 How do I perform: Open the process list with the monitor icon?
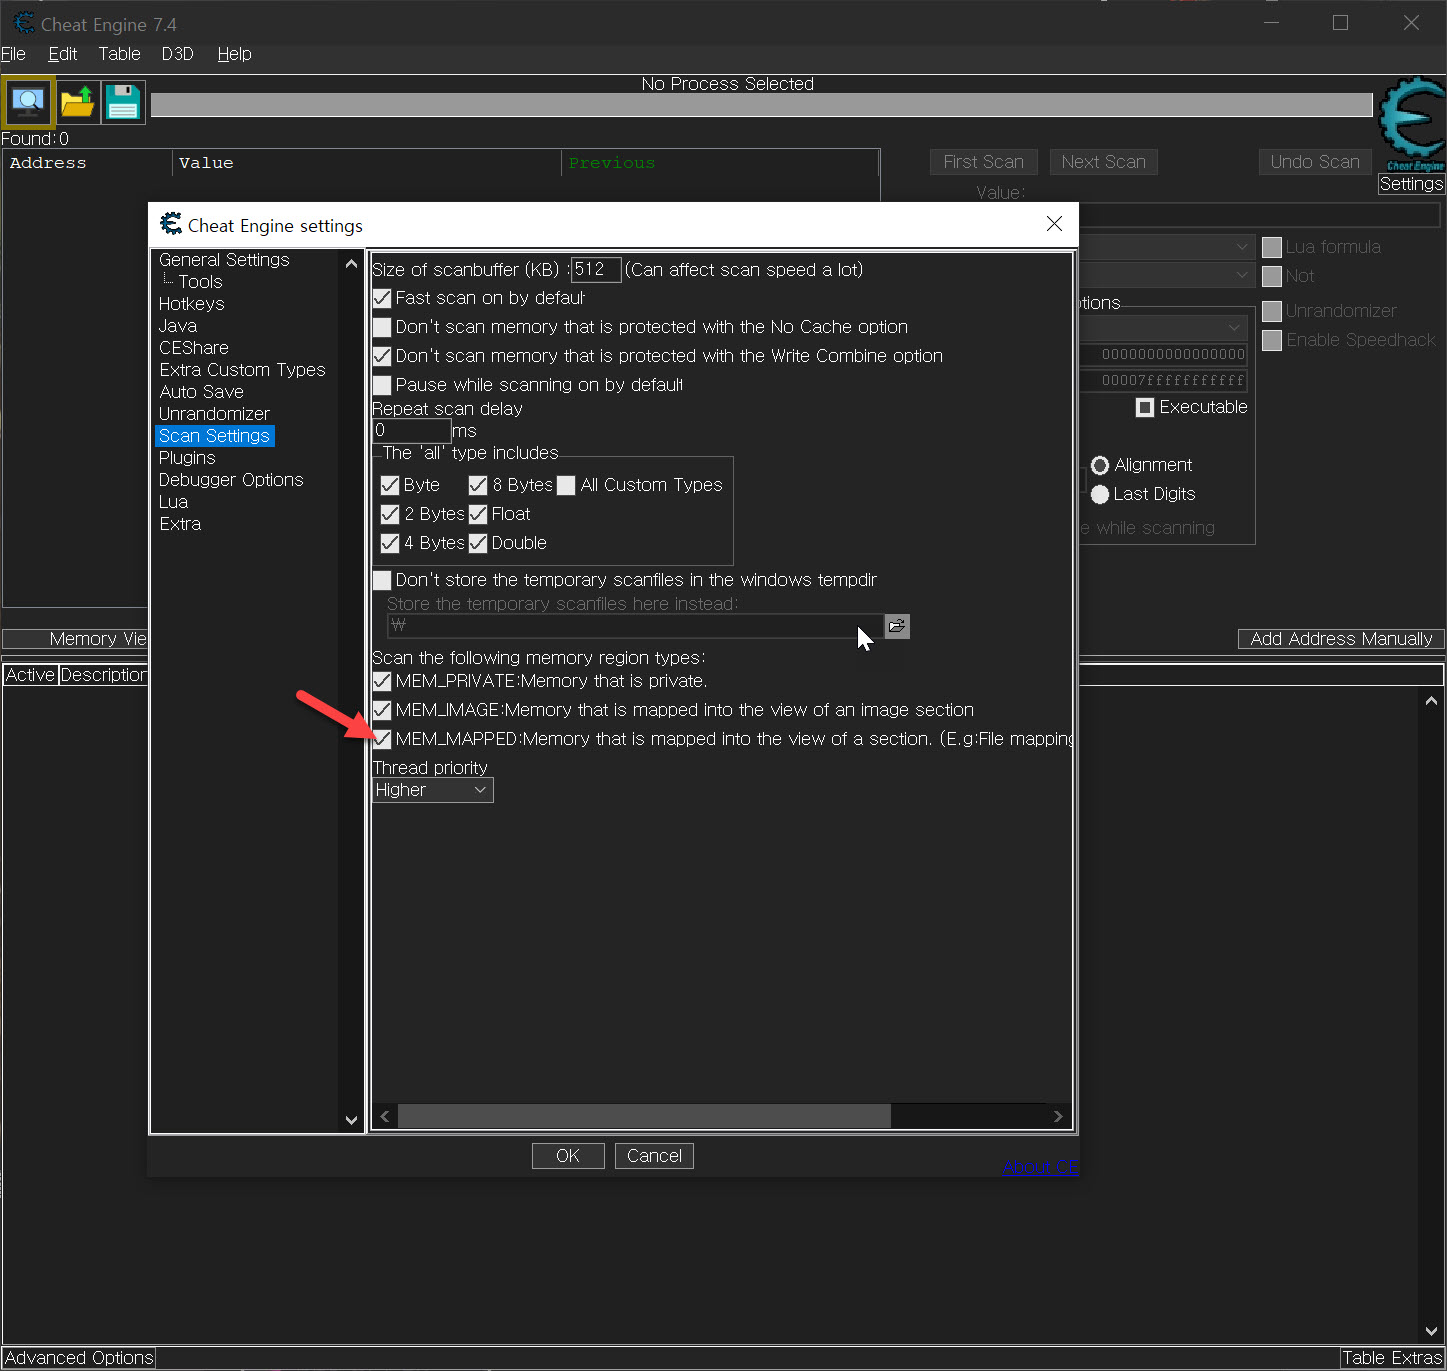(28, 101)
